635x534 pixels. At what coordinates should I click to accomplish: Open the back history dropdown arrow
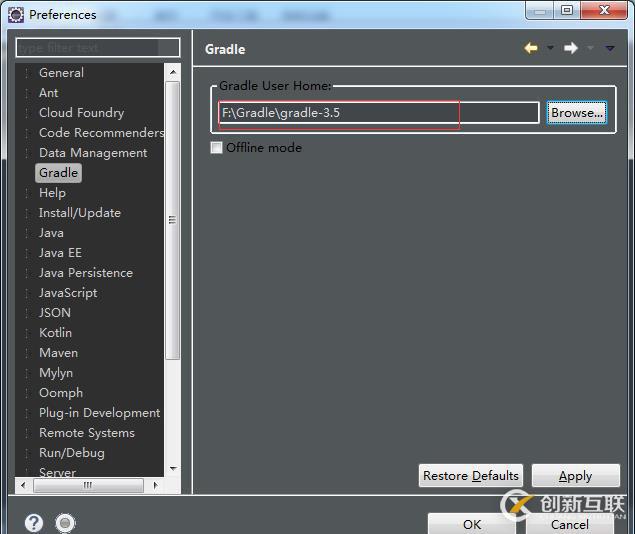(550, 48)
